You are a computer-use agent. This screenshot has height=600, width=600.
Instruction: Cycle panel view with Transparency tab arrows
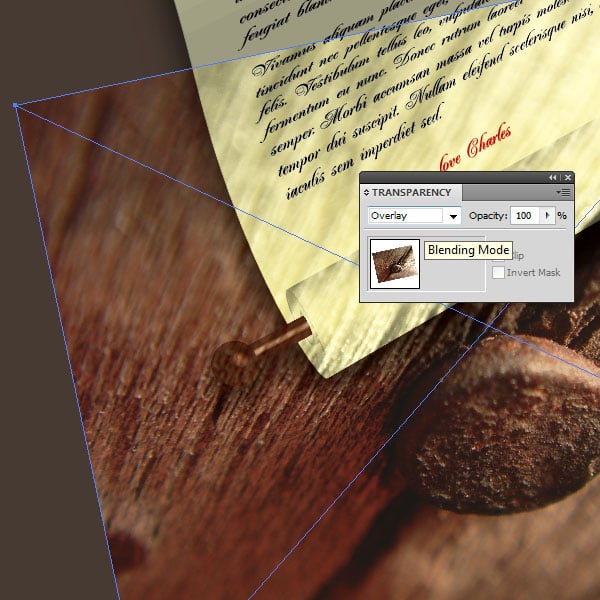(x=366, y=193)
